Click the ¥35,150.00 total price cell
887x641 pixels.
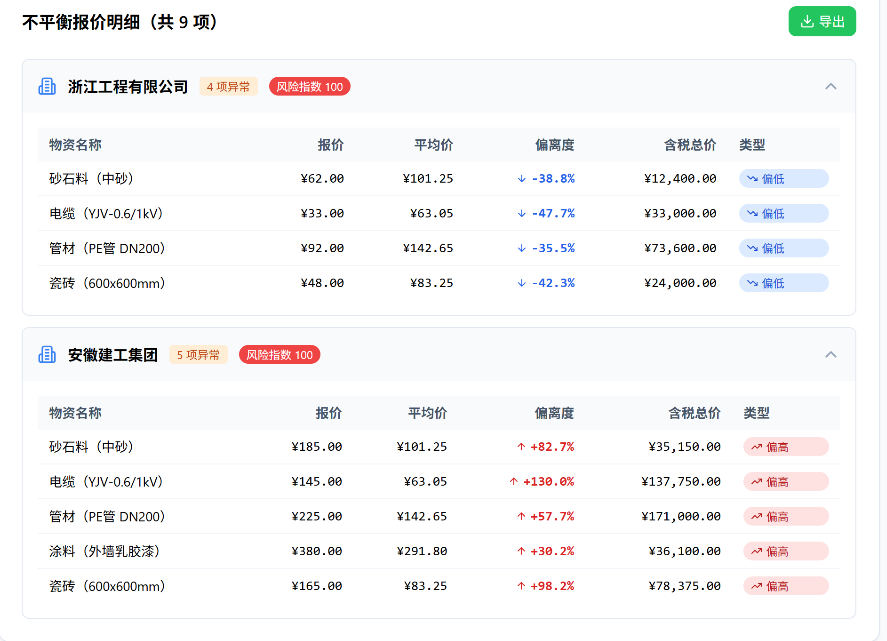(x=684, y=447)
